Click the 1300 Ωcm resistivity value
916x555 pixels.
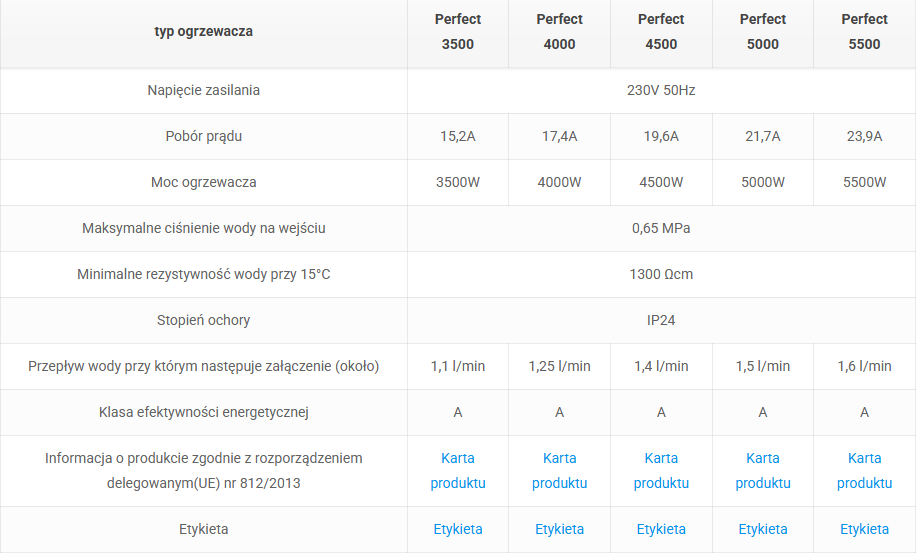pos(661,274)
